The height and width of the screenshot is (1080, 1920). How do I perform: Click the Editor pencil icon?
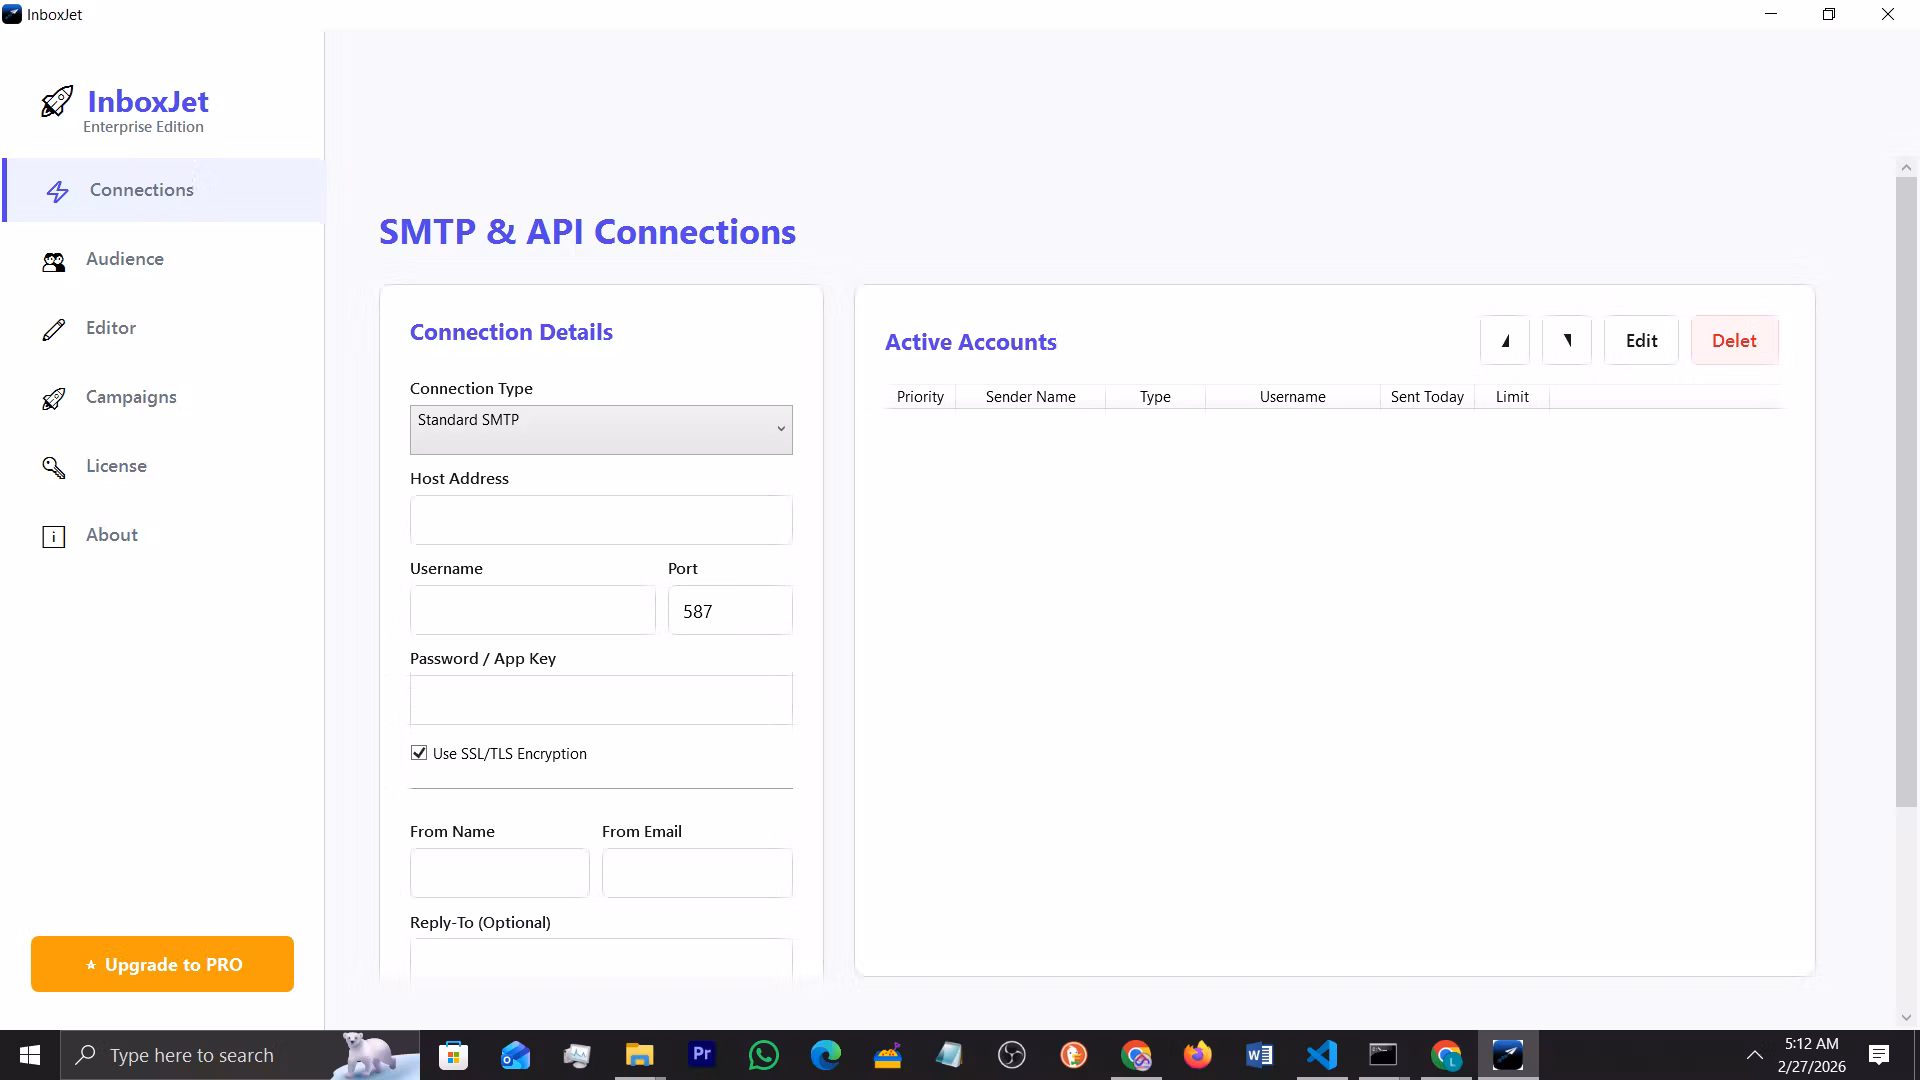(54, 329)
